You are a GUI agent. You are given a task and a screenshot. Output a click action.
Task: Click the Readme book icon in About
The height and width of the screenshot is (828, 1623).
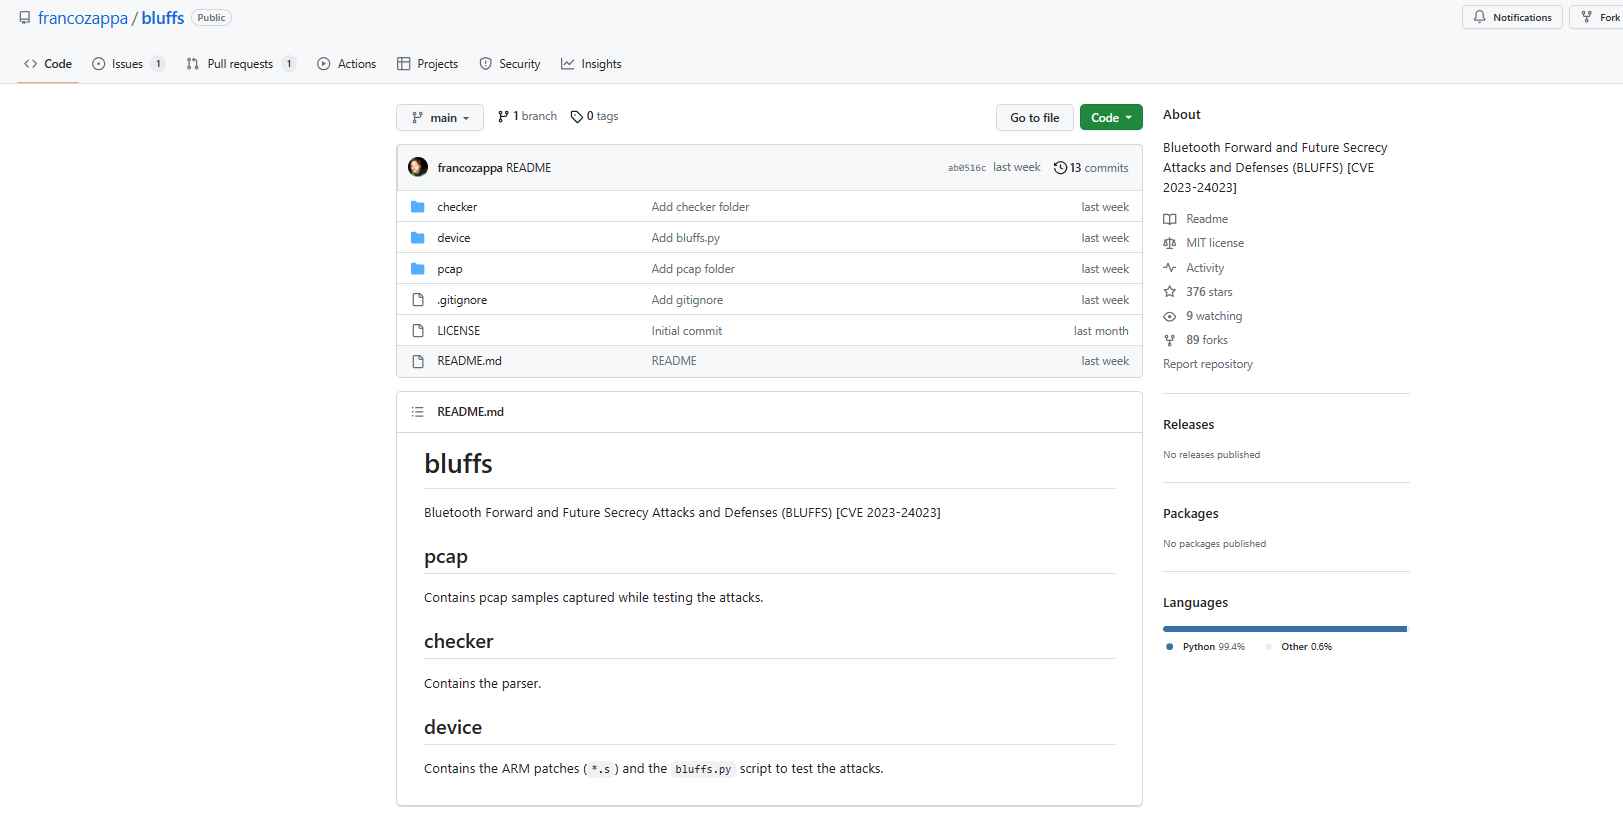(x=1170, y=219)
